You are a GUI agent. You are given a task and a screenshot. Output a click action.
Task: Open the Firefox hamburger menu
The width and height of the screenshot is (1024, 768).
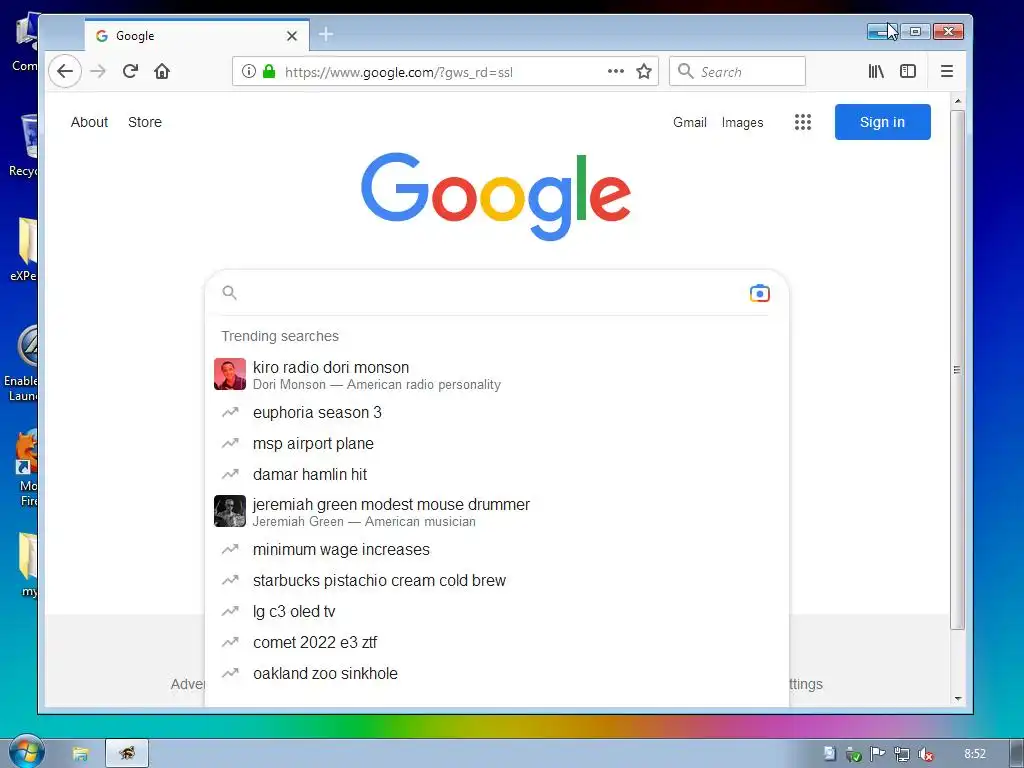[946, 71]
